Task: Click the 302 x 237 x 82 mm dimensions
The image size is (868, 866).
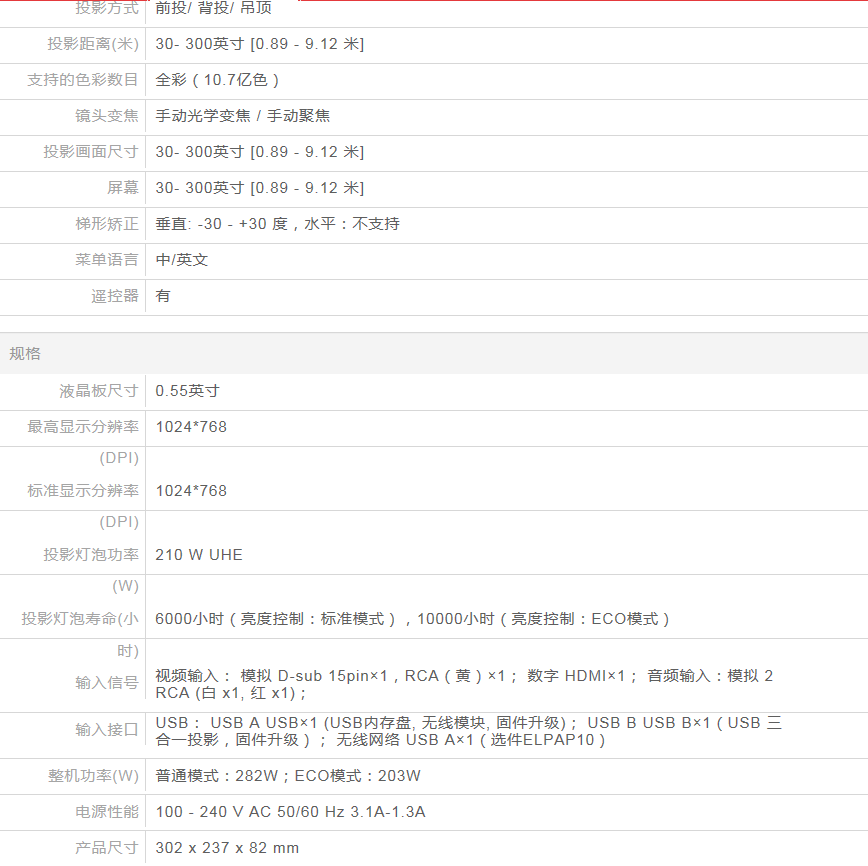Action: tap(227, 848)
